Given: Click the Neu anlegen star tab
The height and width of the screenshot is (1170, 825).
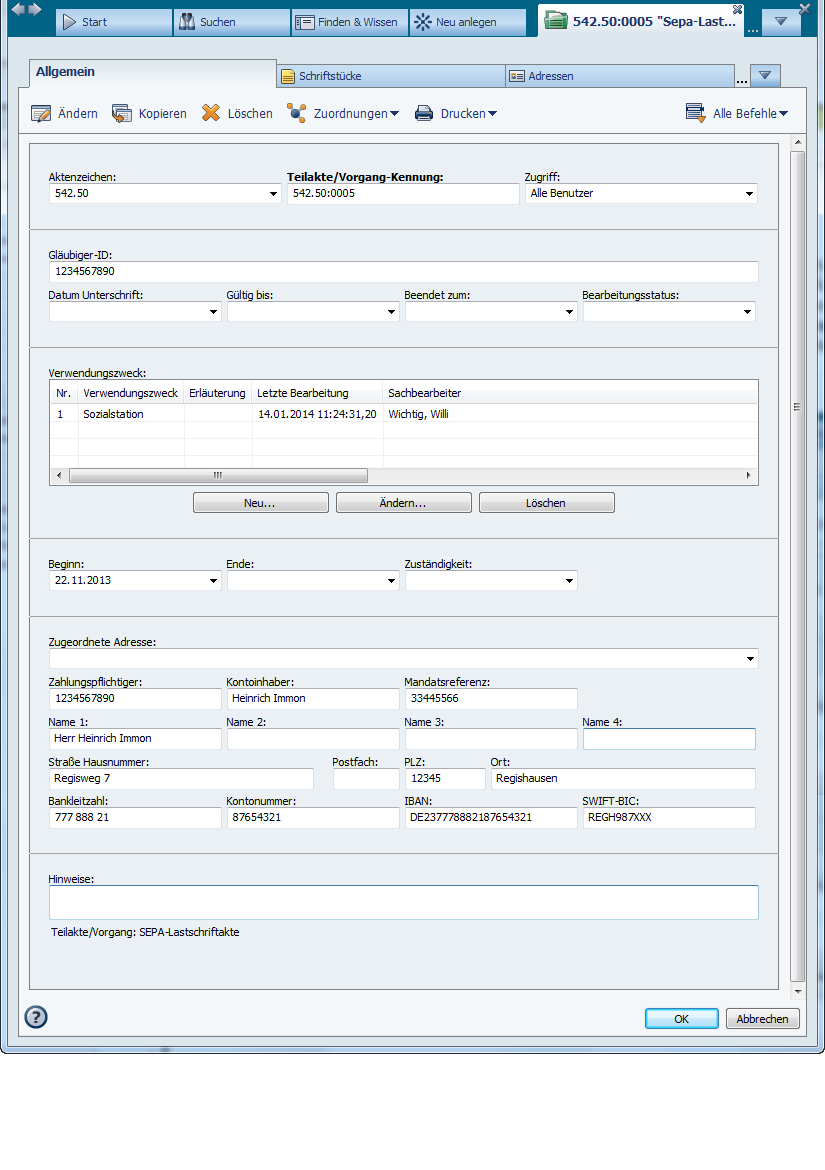Looking at the screenshot, I should click(x=467, y=22).
